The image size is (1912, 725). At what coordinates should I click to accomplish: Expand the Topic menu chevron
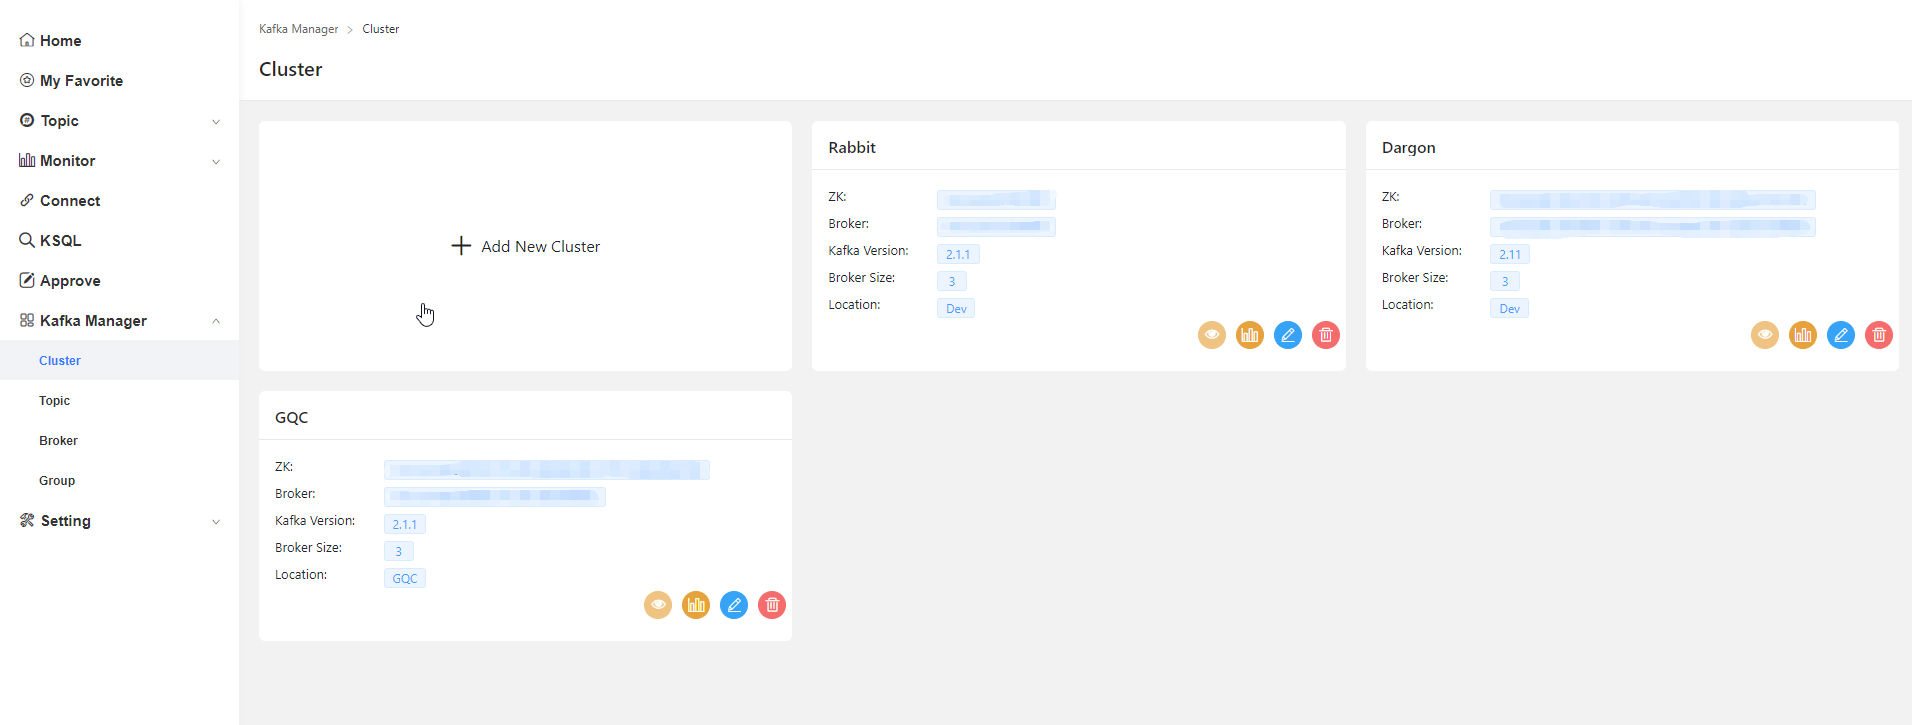tap(216, 122)
